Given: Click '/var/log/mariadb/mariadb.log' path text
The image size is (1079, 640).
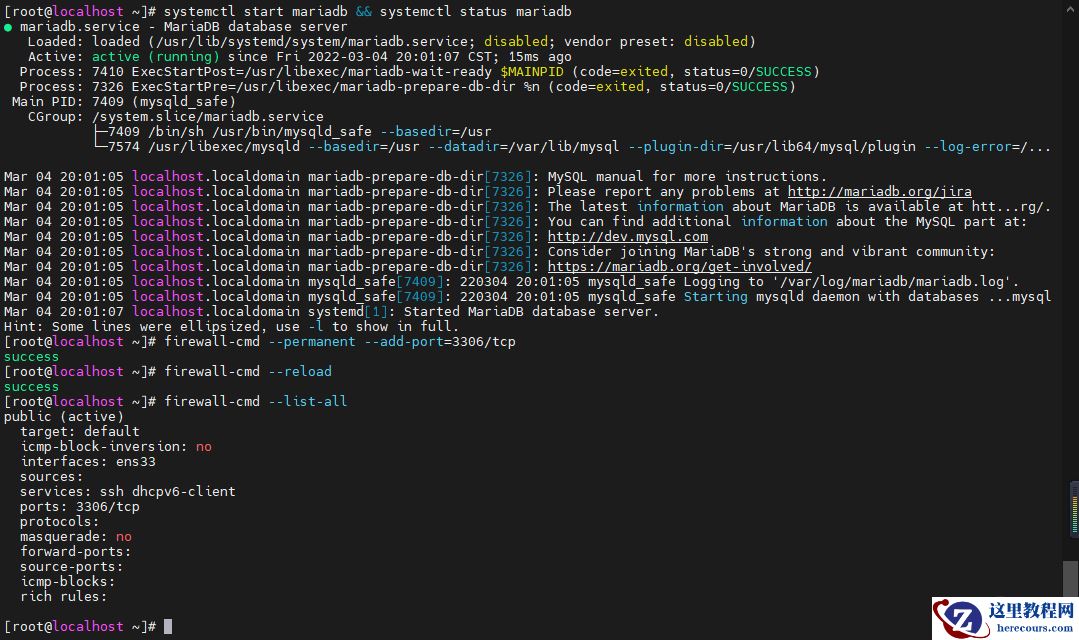Looking at the screenshot, I should pyautogui.click(x=896, y=281).
